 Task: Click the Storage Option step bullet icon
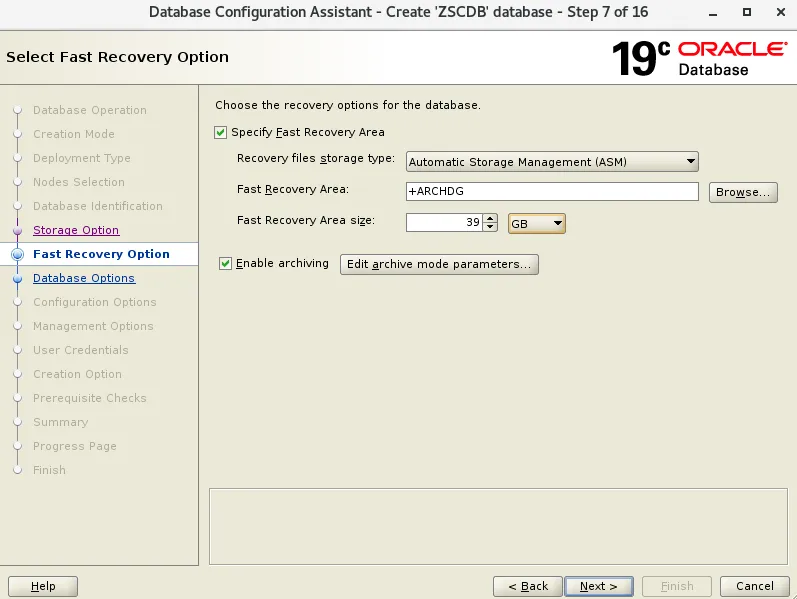coord(17,231)
